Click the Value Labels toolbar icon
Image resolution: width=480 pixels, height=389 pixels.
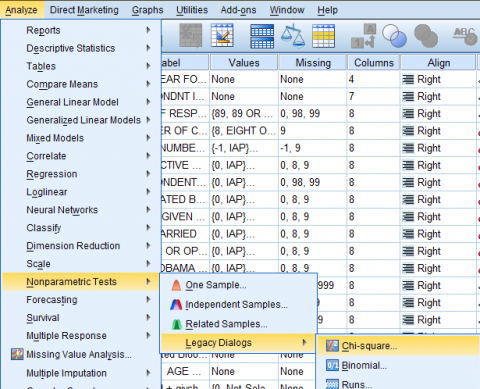pyautogui.click(x=363, y=36)
